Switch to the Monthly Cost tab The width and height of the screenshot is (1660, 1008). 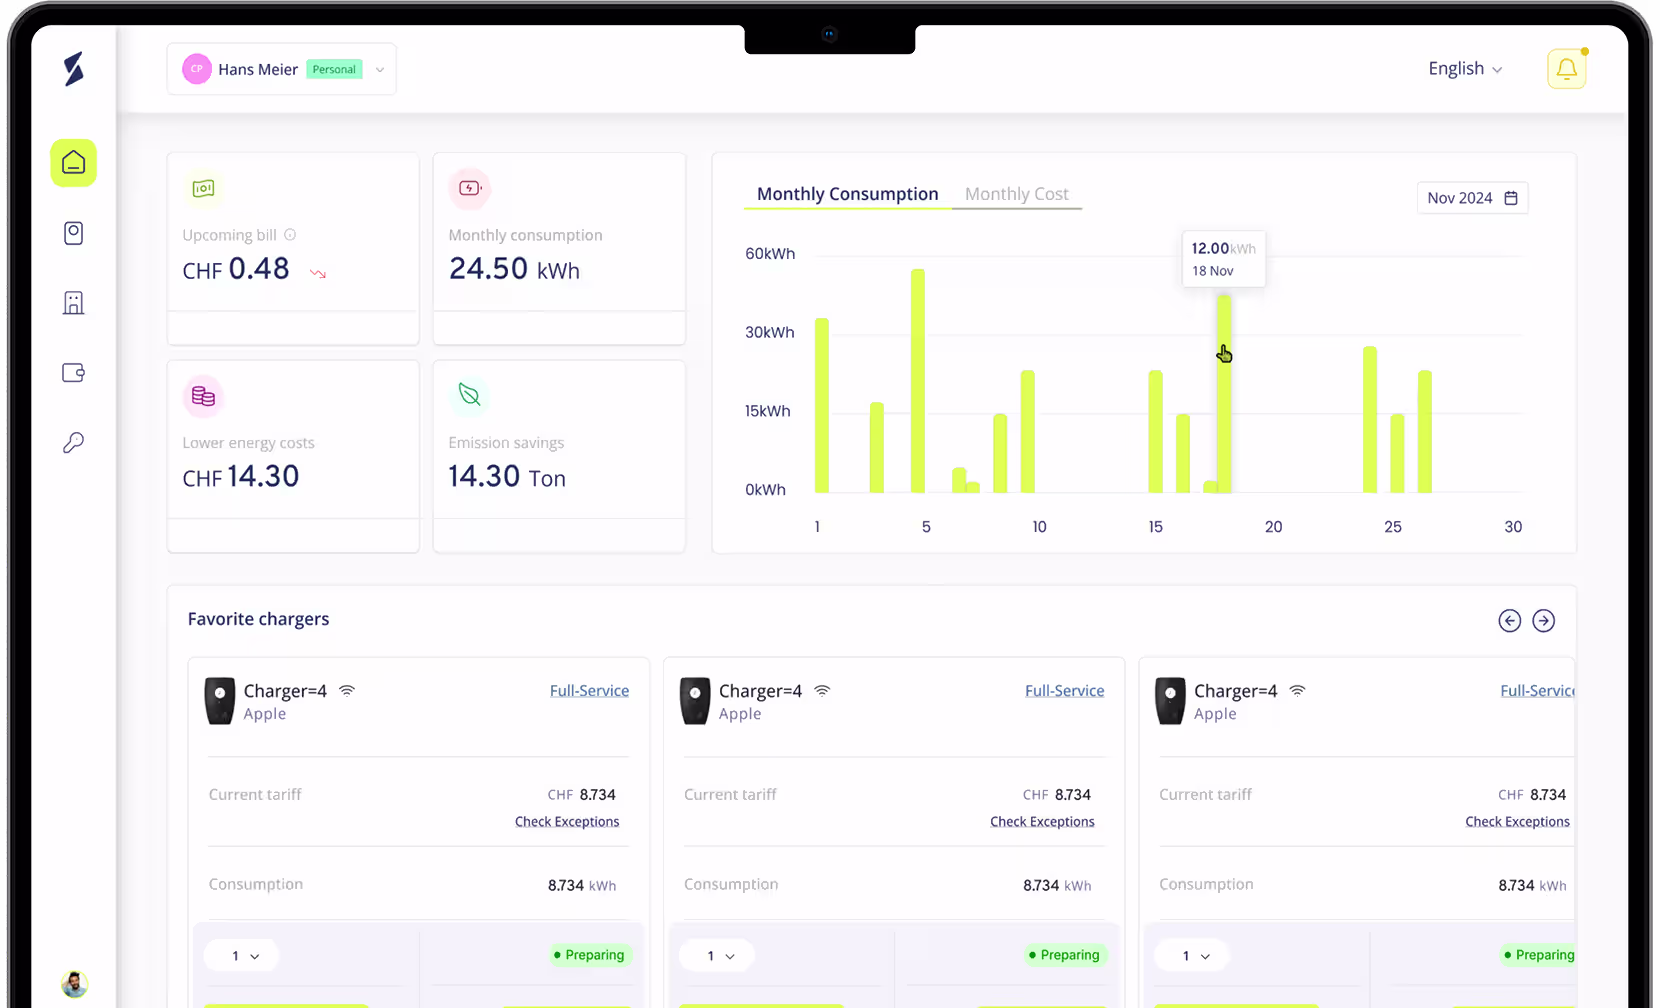pyautogui.click(x=1016, y=194)
